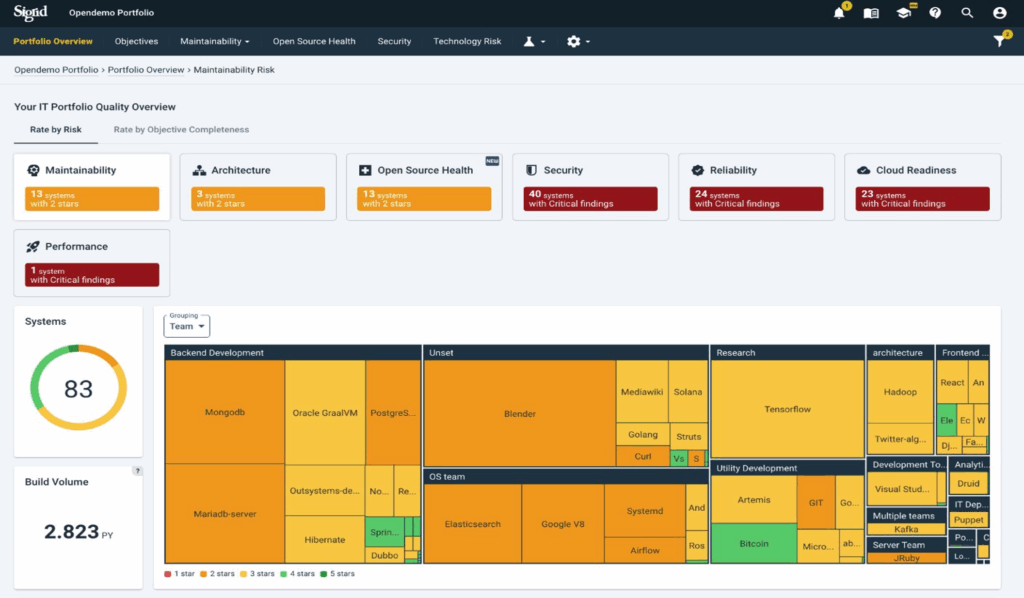Image resolution: width=1024 pixels, height=598 pixels.
Task: Toggle the 5 stars legend entry
Action: (338, 574)
